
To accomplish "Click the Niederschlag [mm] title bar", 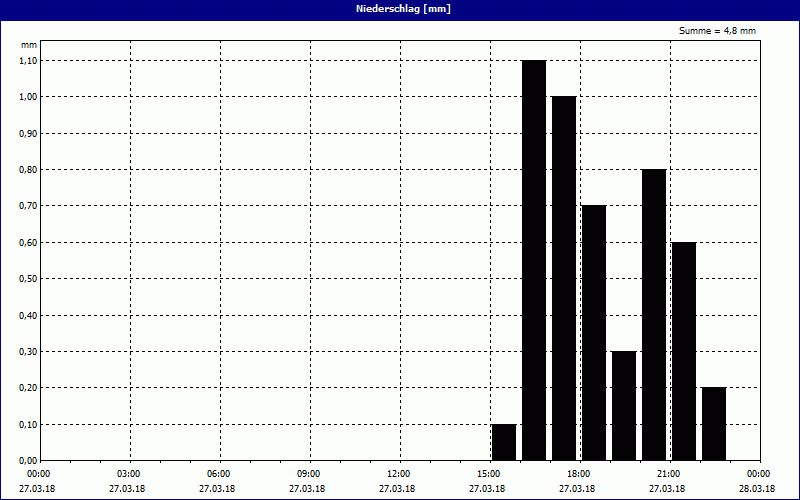I will click(x=400, y=9).
